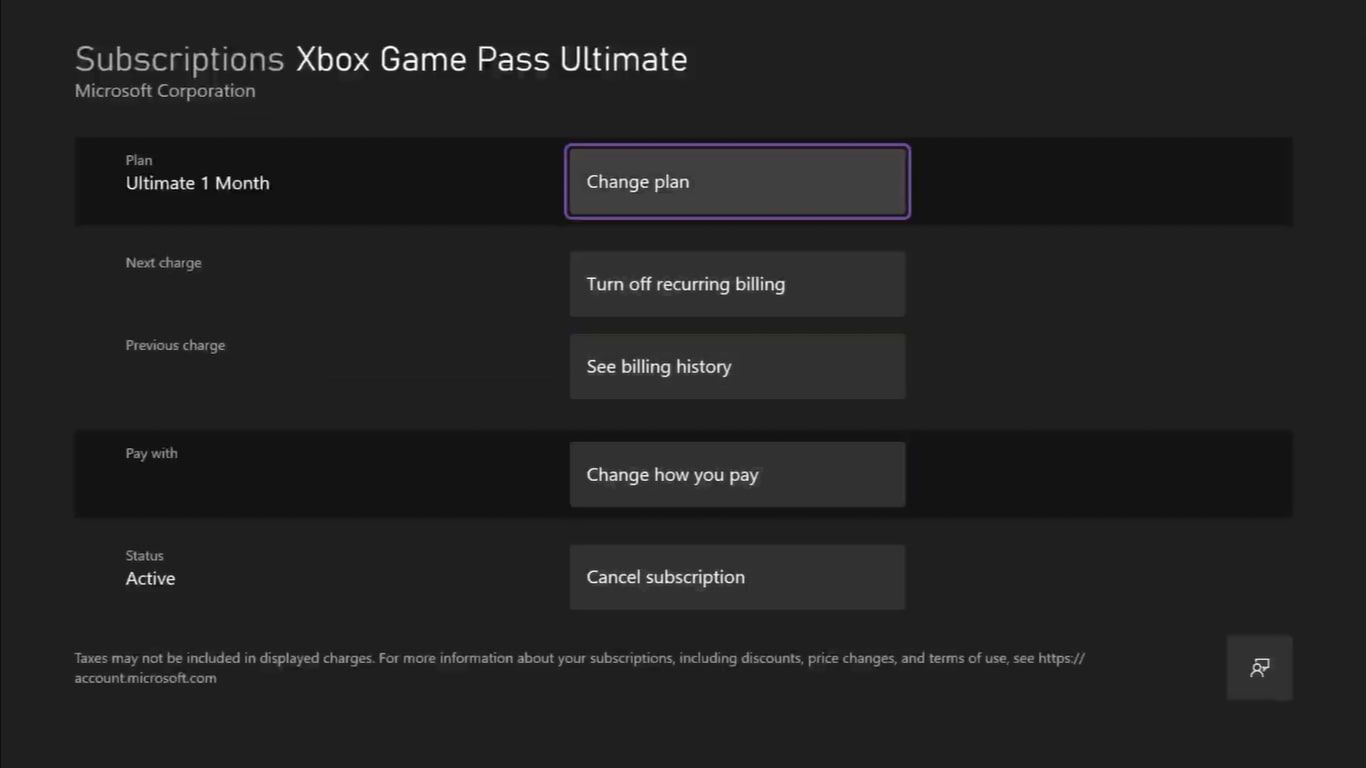Image resolution: width=1366 pixels, height=768 pixels.
Task: Click the taxes disclaimer text at bottom
Action: 578,658
